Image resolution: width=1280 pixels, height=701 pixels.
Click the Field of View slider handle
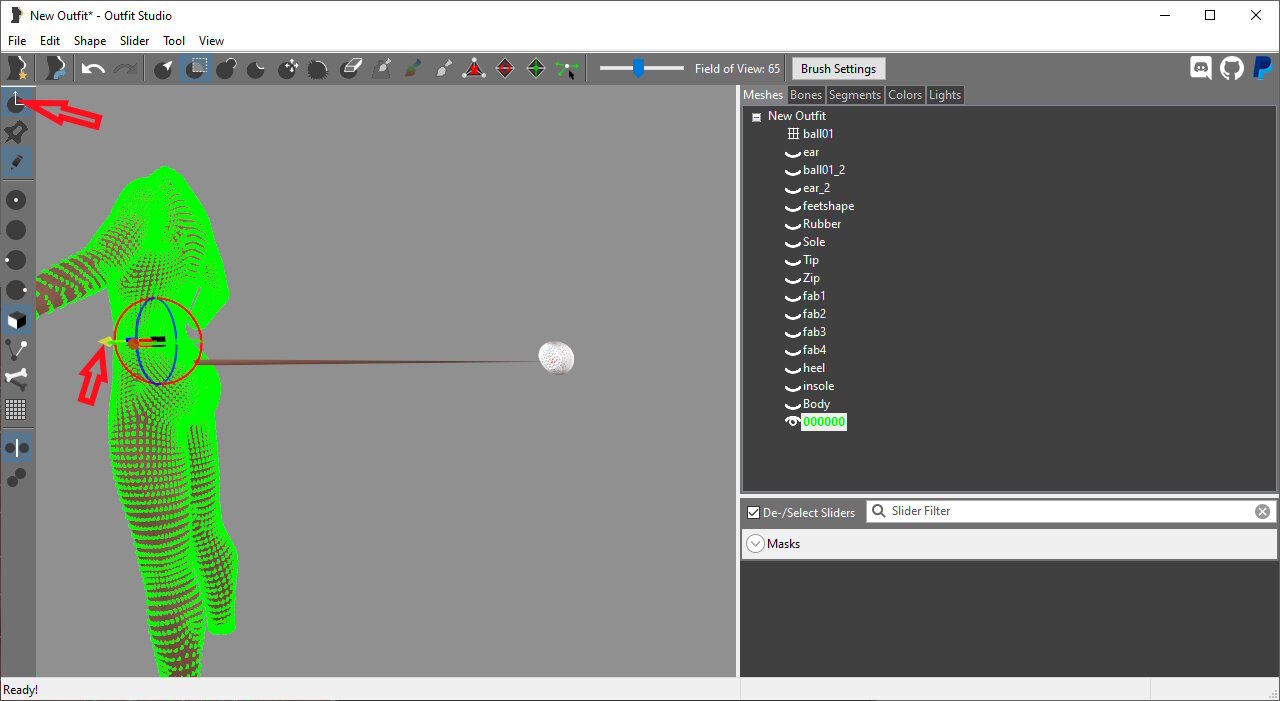coord(638,68)
